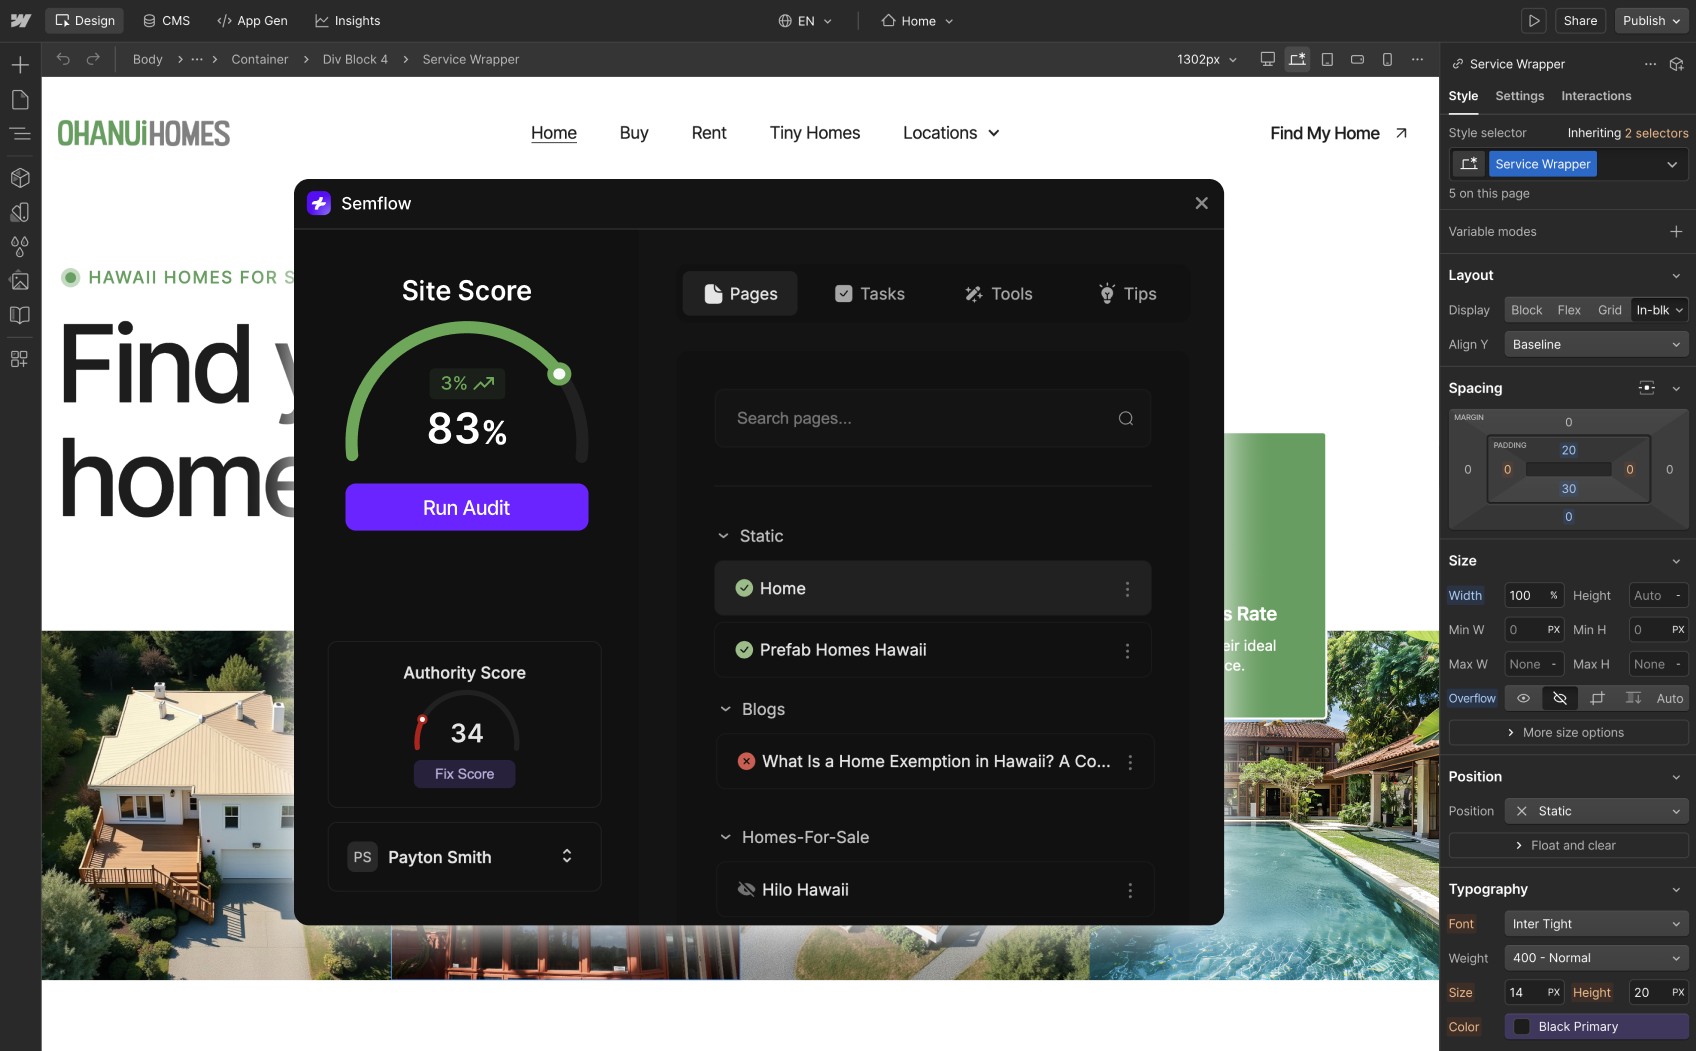Switch to the Tips tab in Semflow

pyautogui.click(x=1127, y=294)
